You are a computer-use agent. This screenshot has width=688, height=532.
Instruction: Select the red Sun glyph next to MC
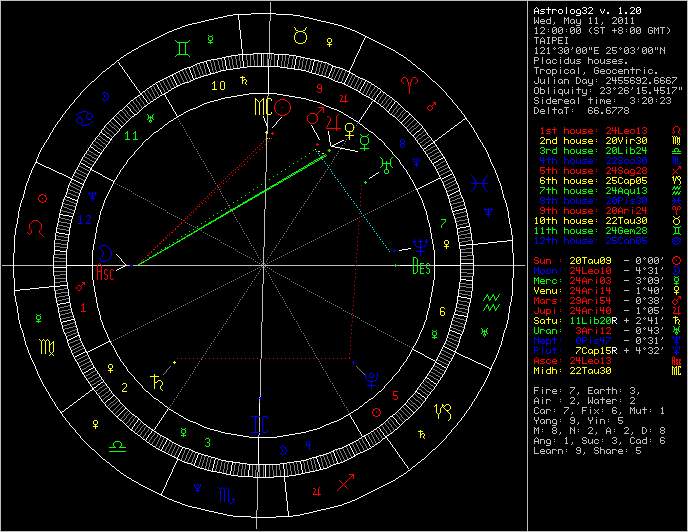(x=284, y=107)
